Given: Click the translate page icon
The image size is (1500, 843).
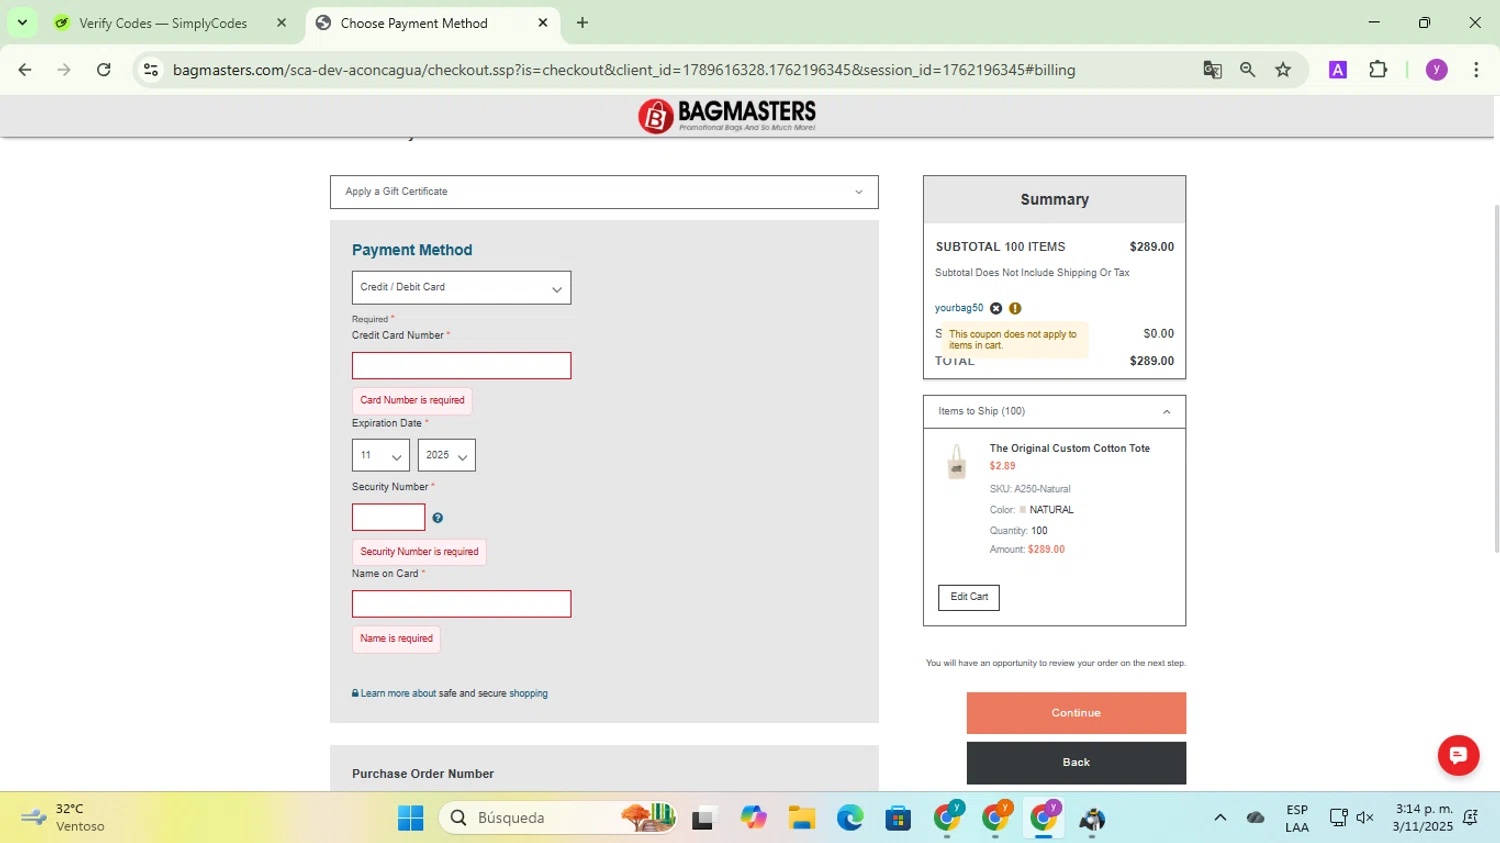Looking at the screenshot, I should tap(1212, 70).
